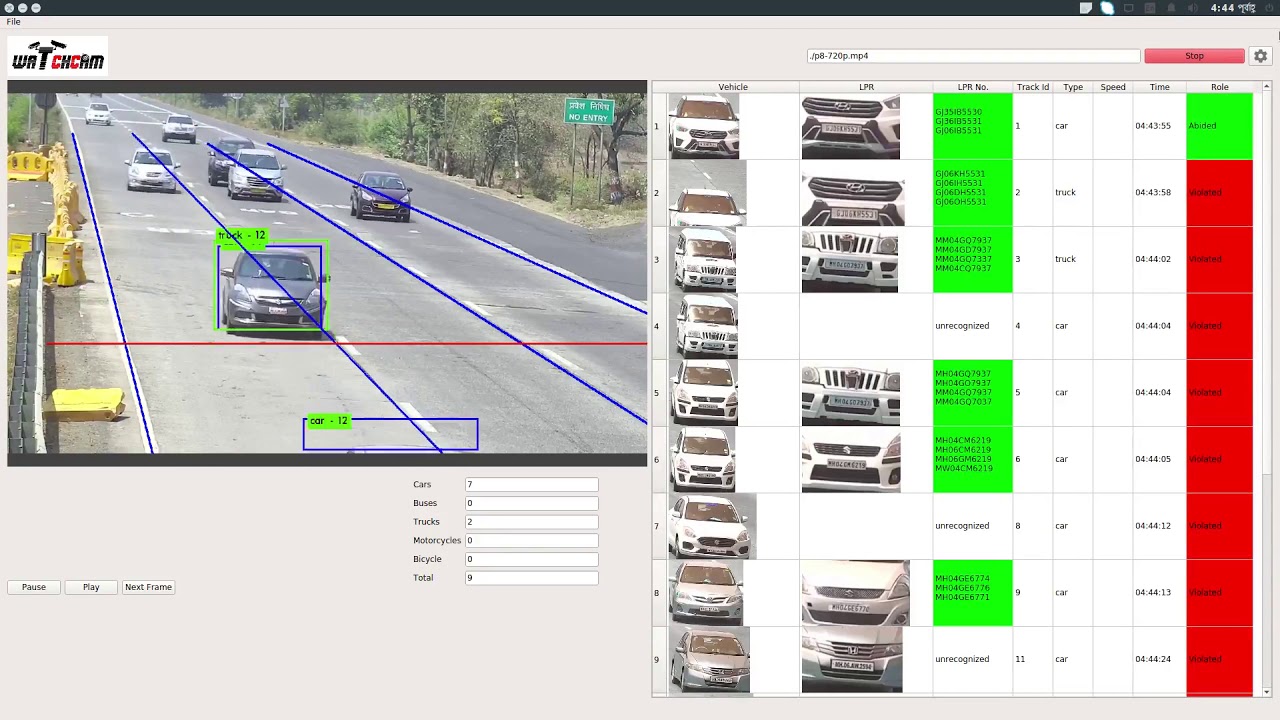
Task: Click the Motorcycles count field
Action: [531, 541]
